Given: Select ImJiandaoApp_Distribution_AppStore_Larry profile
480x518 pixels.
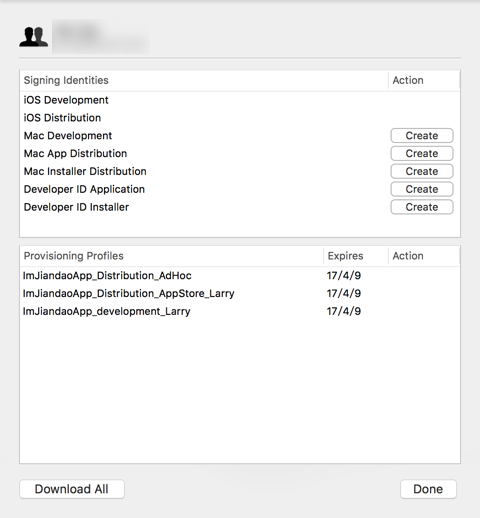Looking at the screenshot, I should 240,293.
